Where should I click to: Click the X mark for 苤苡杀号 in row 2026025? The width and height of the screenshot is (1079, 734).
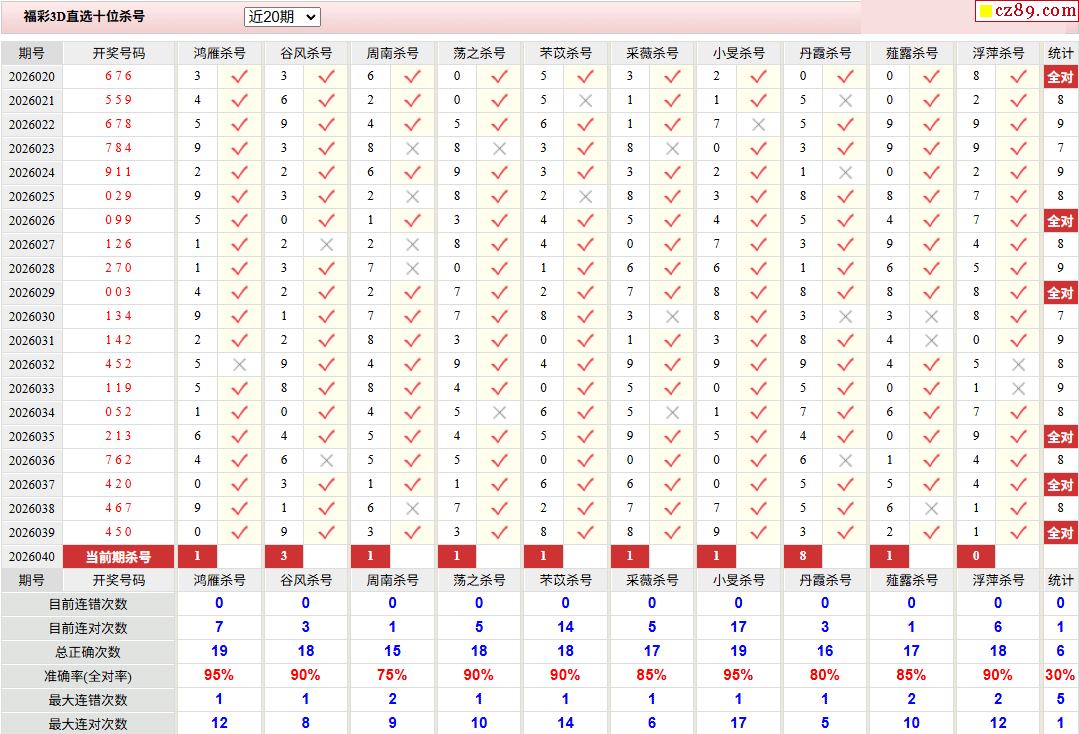pos(586,197)
